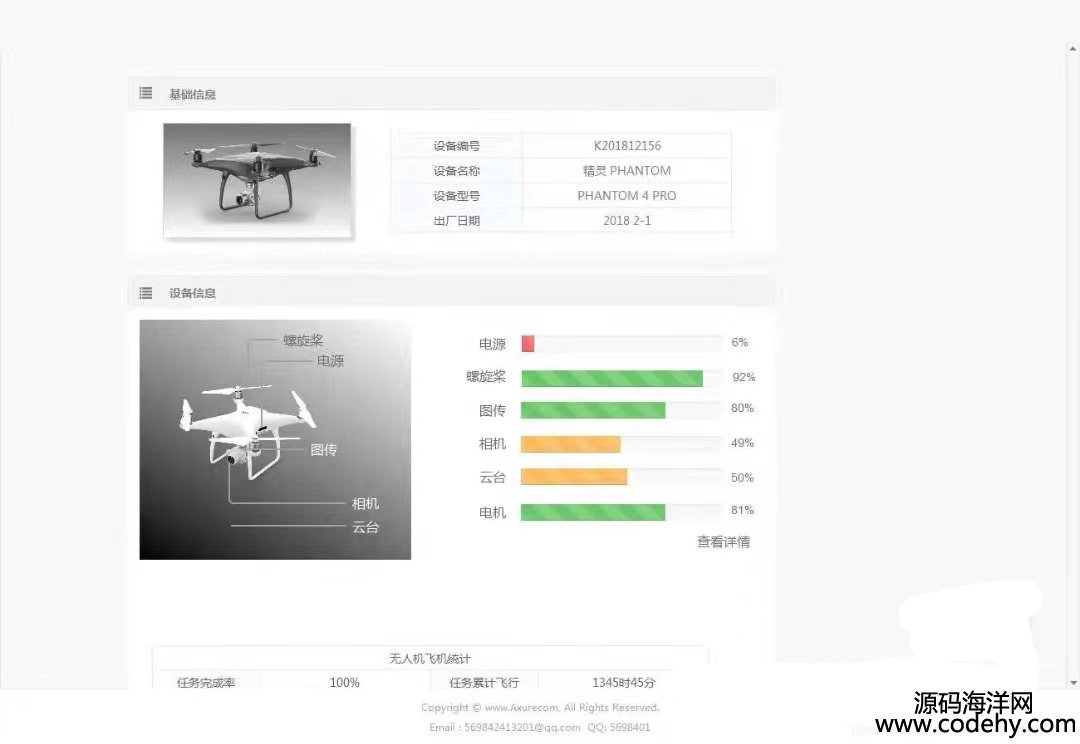Click the list icon beside 设备信息
1080x744 pixels.
tap(145, 293)
